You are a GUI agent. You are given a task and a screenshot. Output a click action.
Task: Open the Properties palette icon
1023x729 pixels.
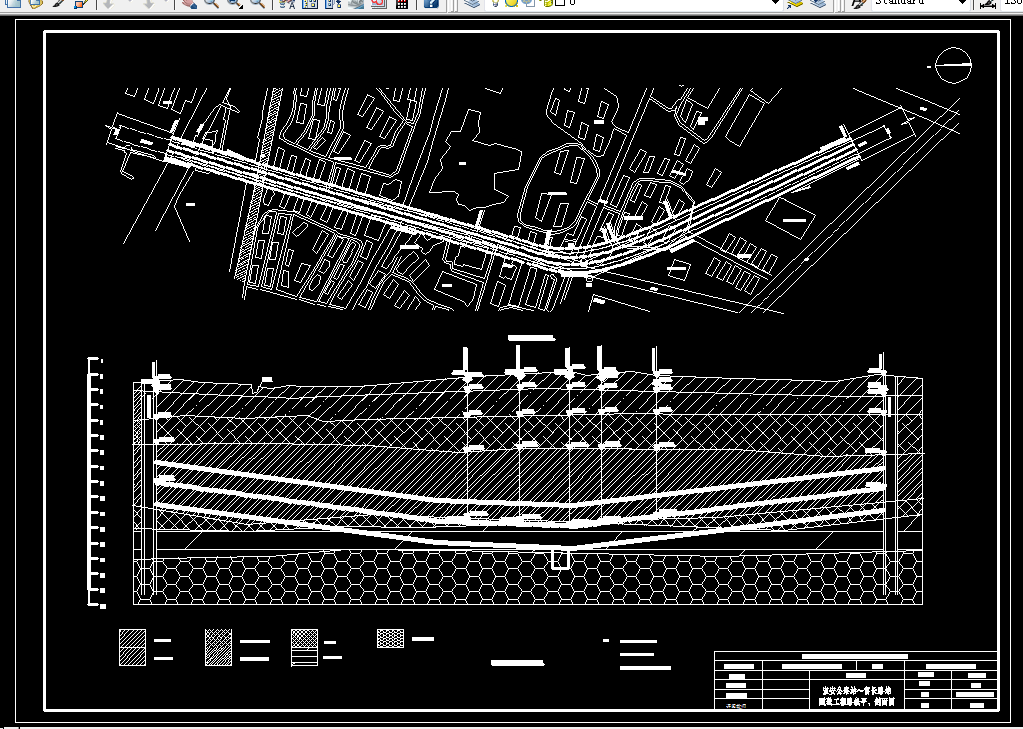point(286,3)
